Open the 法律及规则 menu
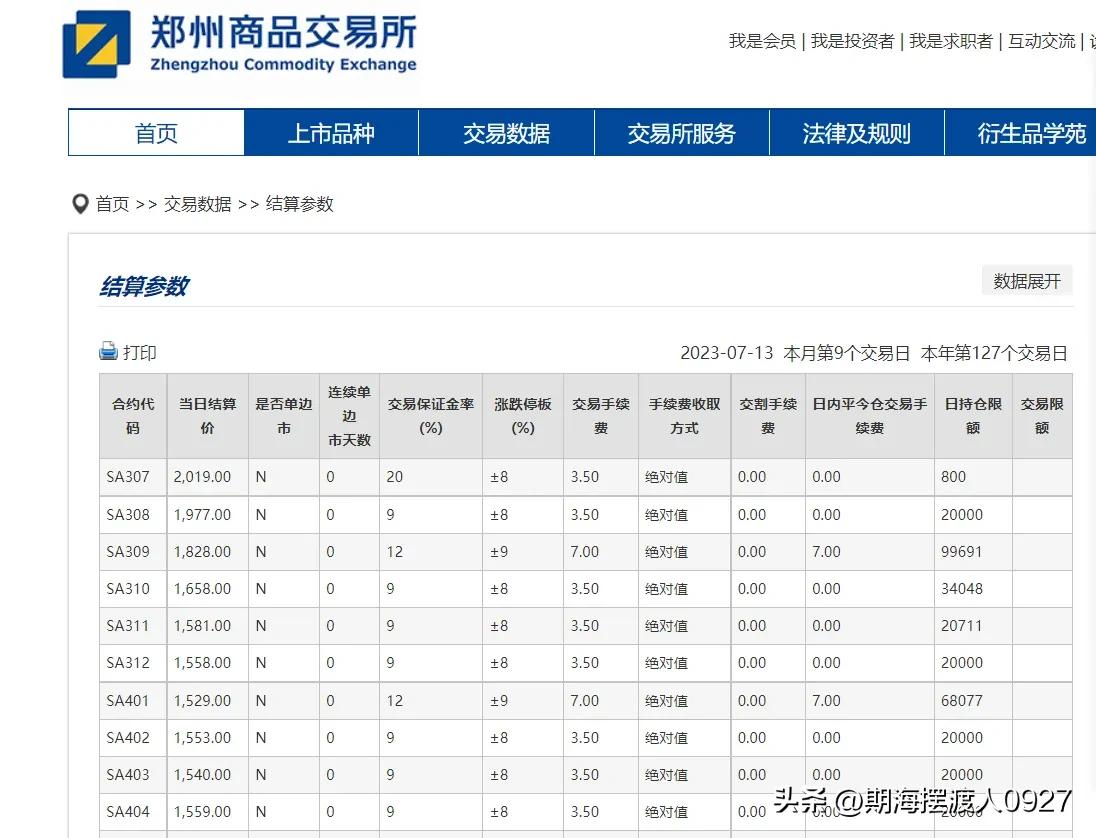The height and width of the screenshot is (838, 1096). pyautogui.click(x=856, y=133)
